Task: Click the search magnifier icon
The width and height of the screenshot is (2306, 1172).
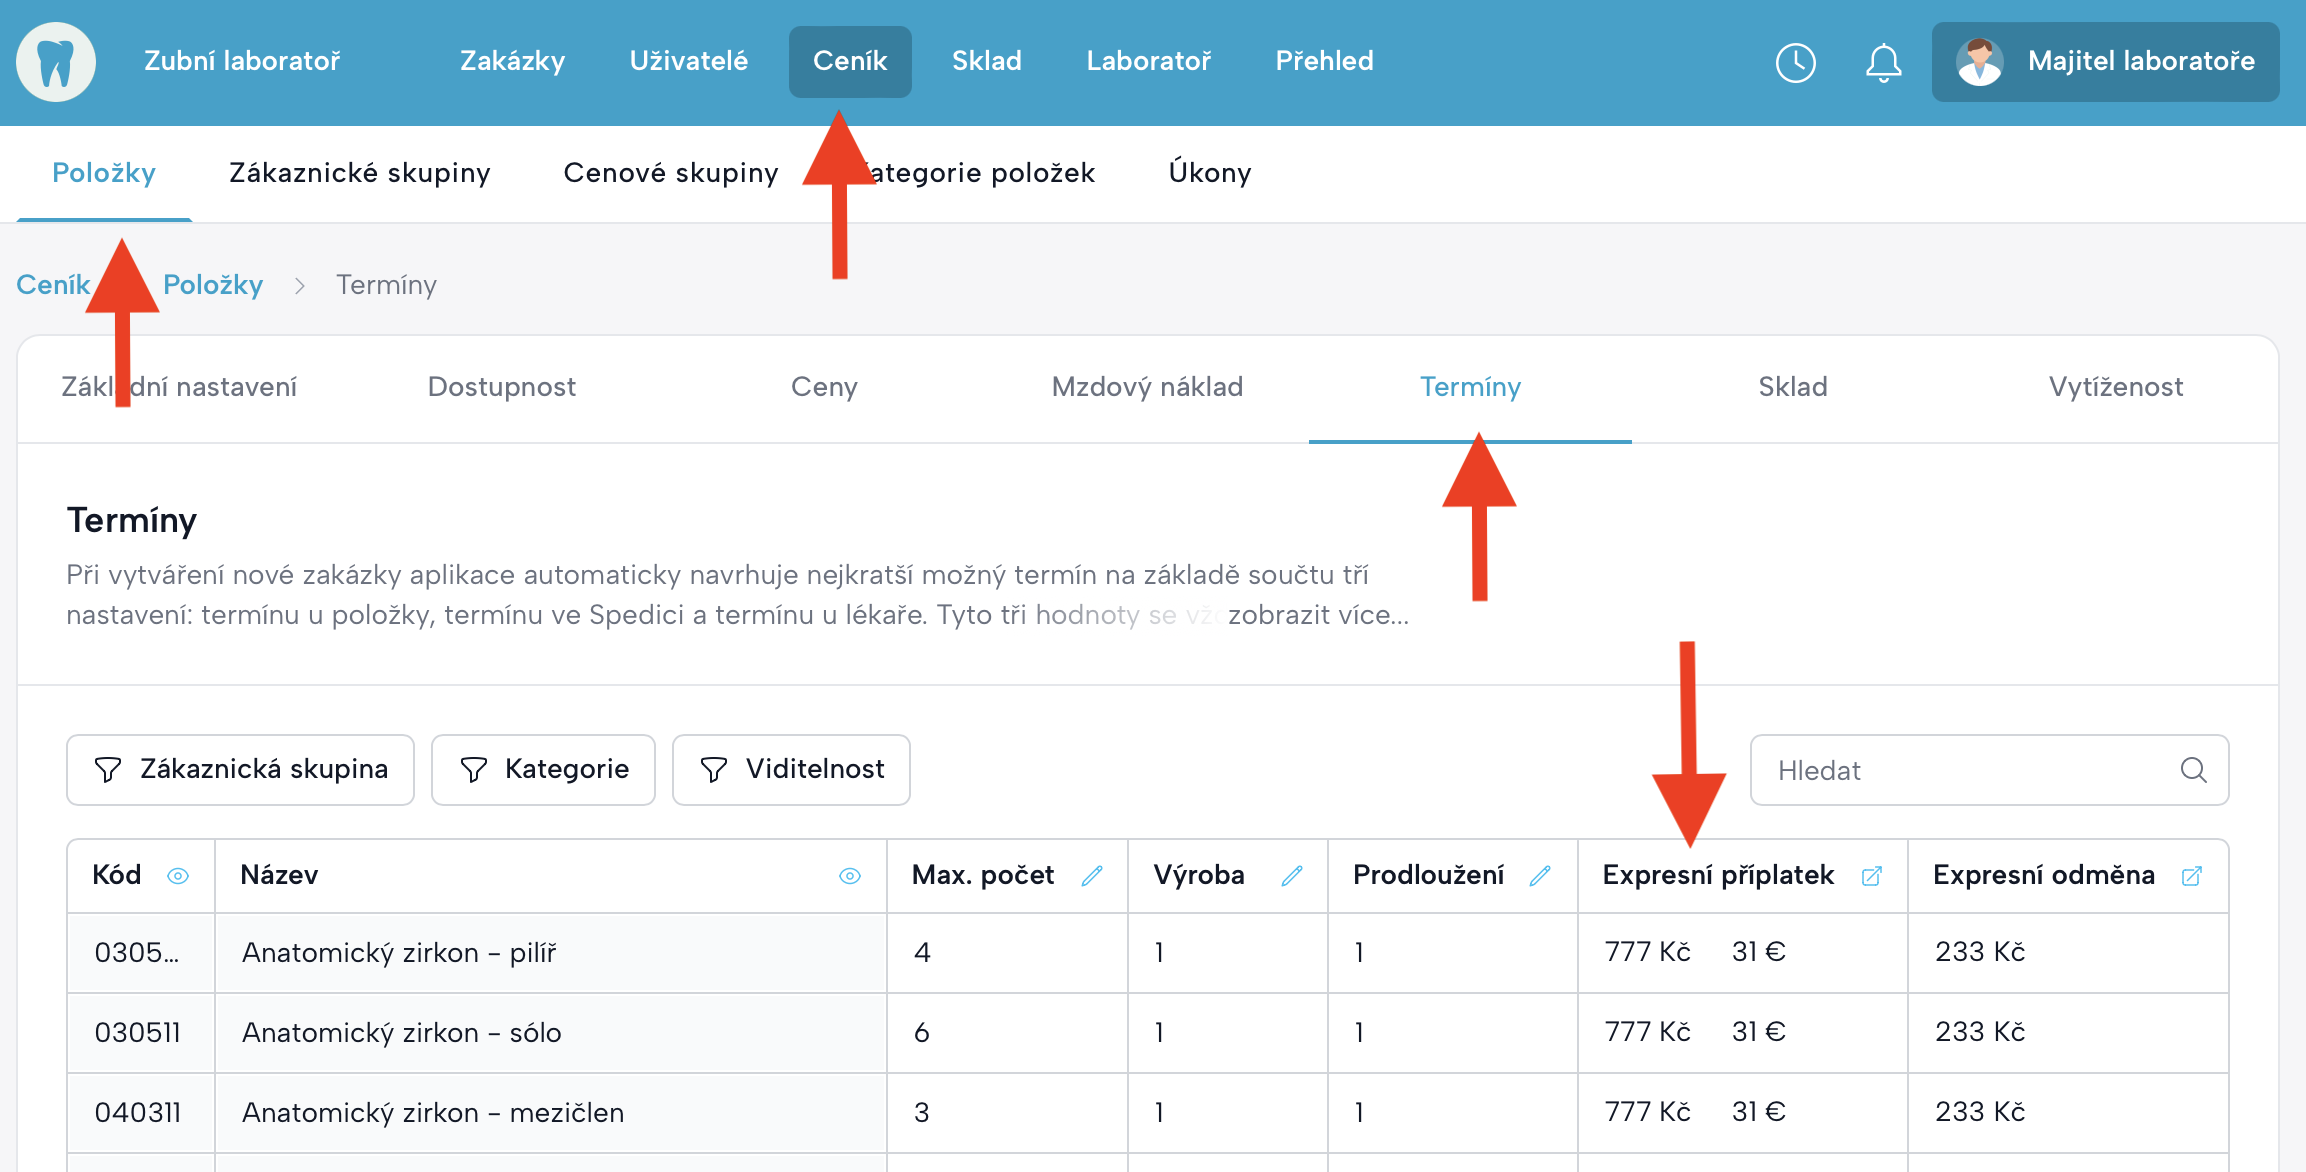Action: [x=2193, y=770]
